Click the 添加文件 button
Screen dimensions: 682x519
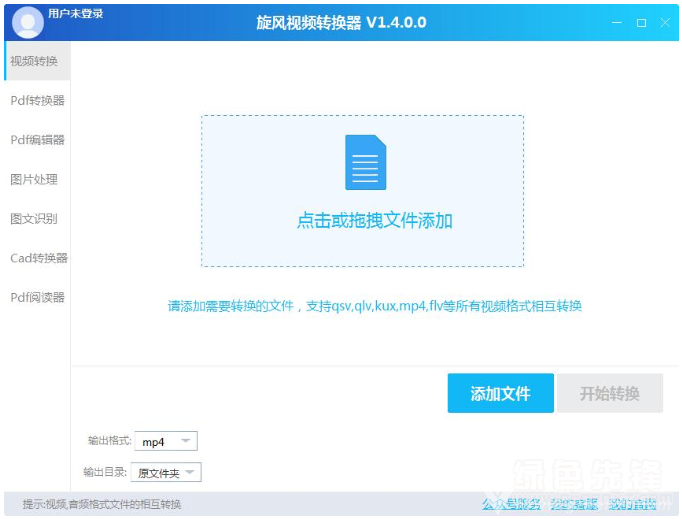point(501,393)
